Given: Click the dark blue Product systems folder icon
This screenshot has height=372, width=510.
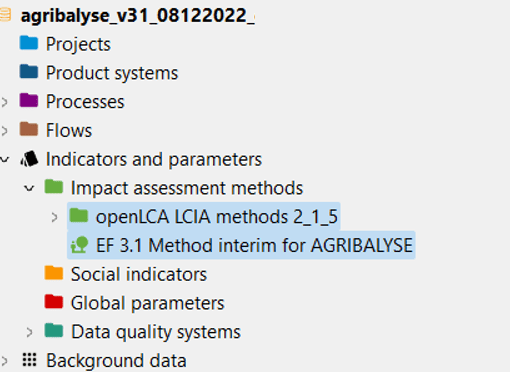Looking at the screenshot, I should pos(29,72).
